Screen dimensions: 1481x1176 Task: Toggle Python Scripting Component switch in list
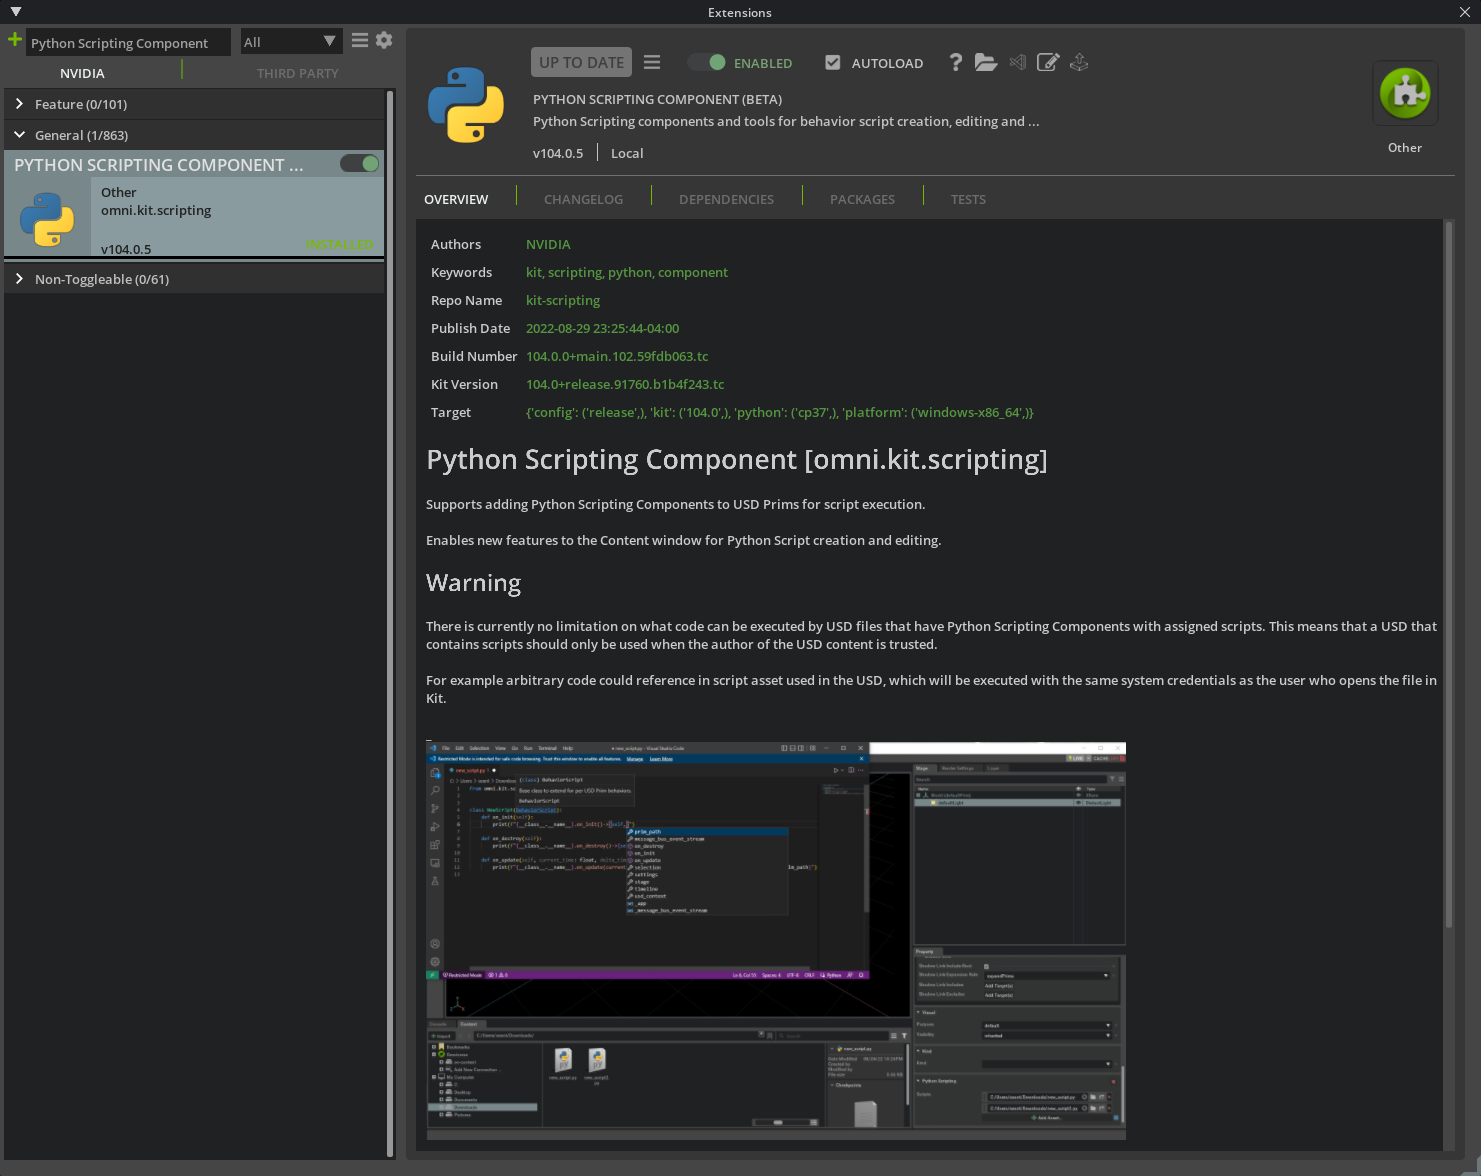pos(359,164)
